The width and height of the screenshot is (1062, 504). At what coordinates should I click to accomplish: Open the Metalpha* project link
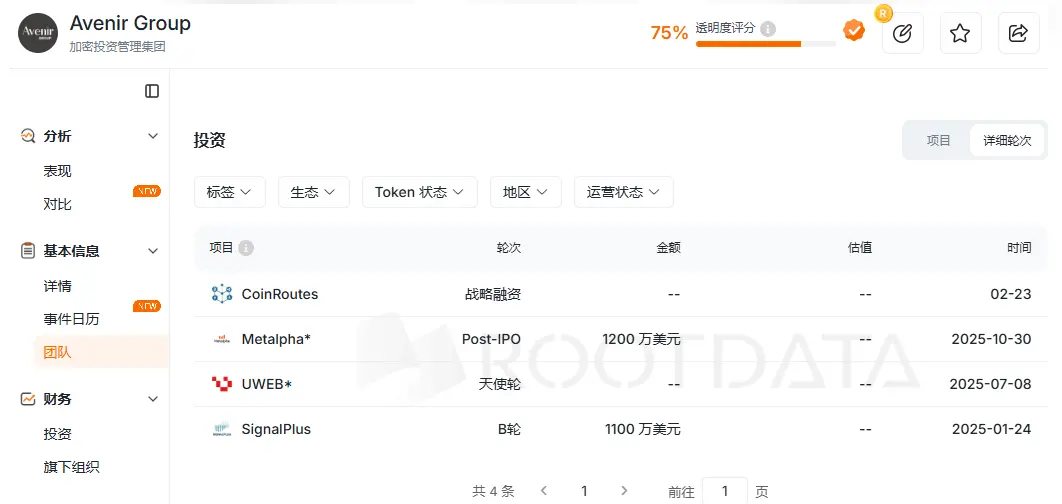pos(276,339)
